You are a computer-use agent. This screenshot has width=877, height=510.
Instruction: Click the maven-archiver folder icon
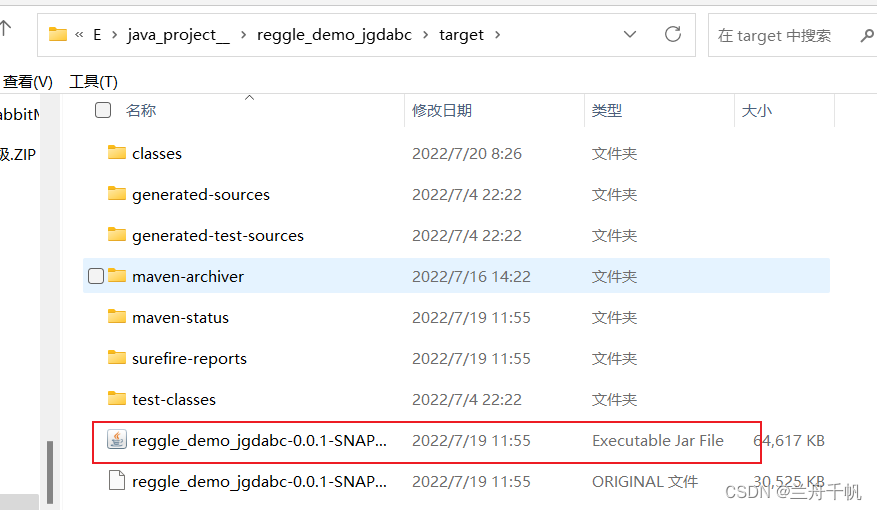(x=117, y=275)
